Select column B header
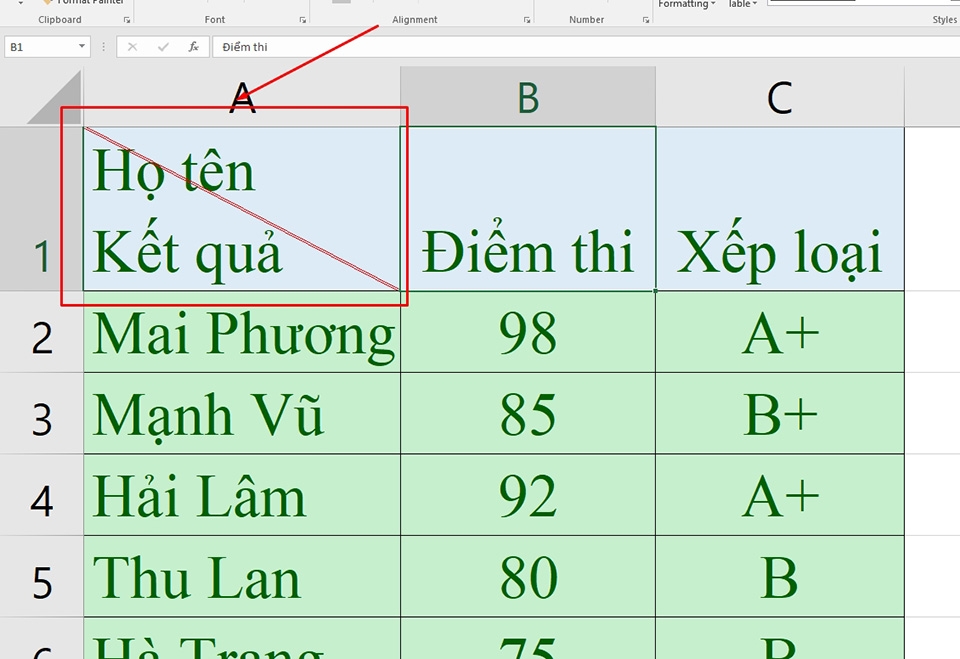The width and height of the screenshot is (960, 659). 528,97
